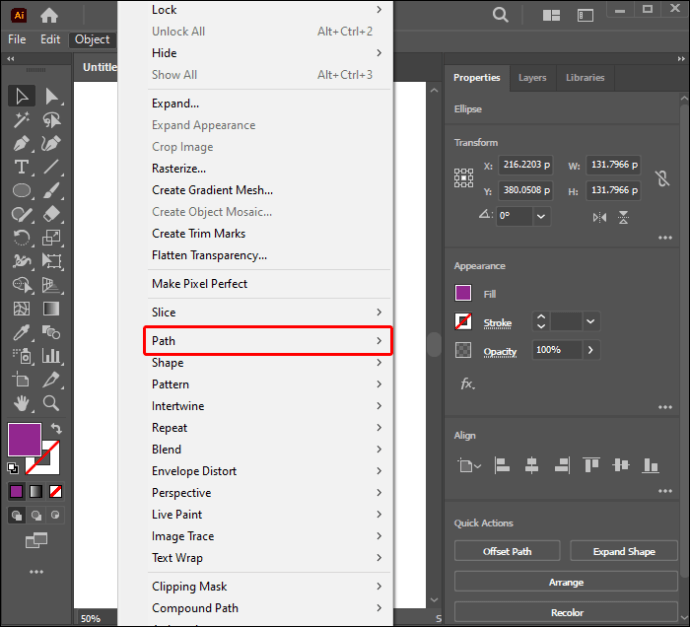
Task: Show more Appearance options
Action: click(x=665, y=407)
